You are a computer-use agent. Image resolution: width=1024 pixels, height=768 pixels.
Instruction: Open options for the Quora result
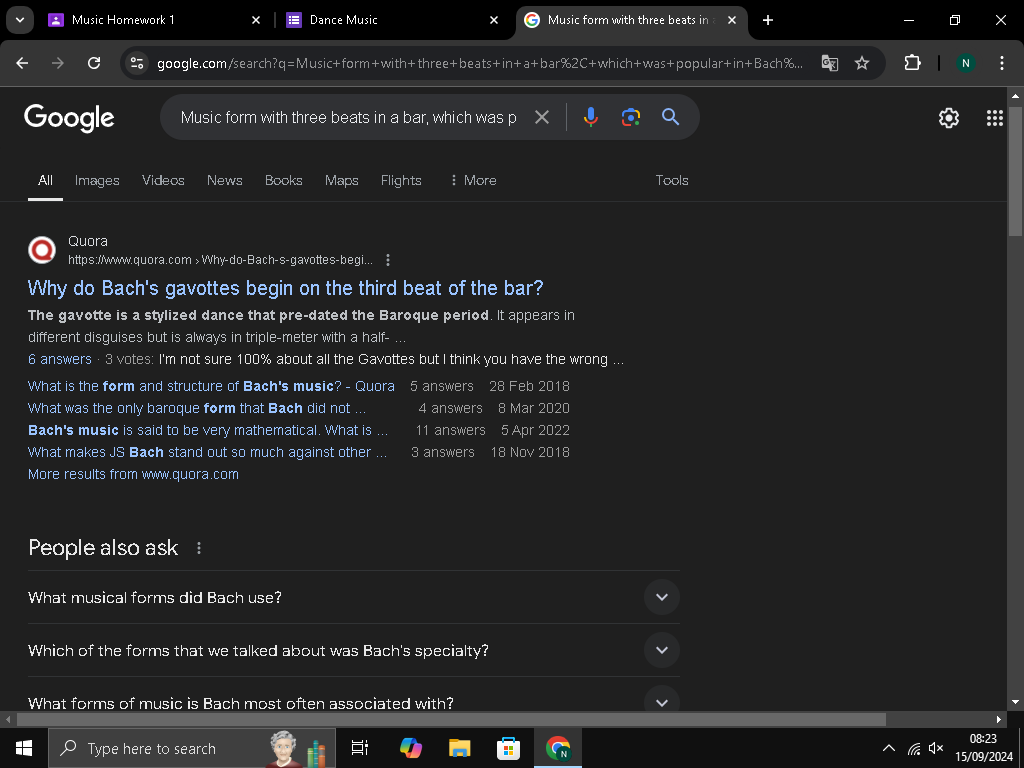click(388, 260)
